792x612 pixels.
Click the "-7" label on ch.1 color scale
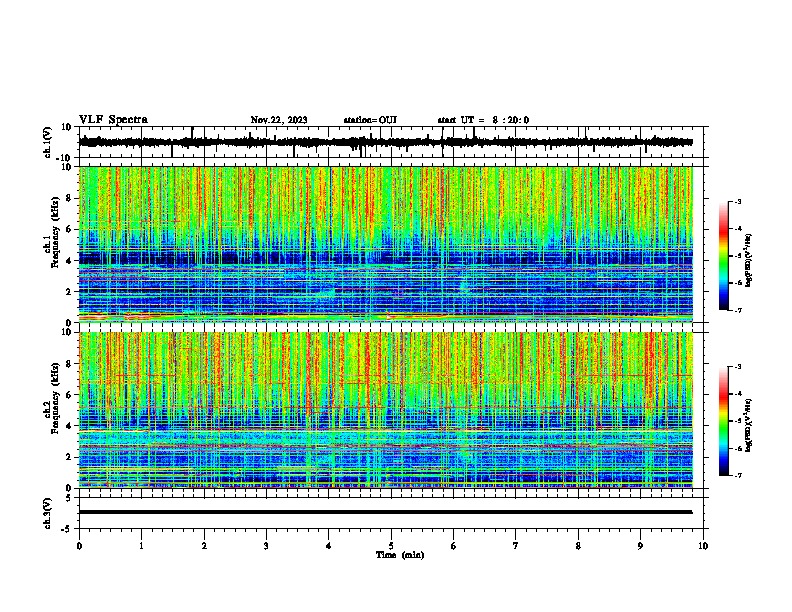(x=737, y=310)
